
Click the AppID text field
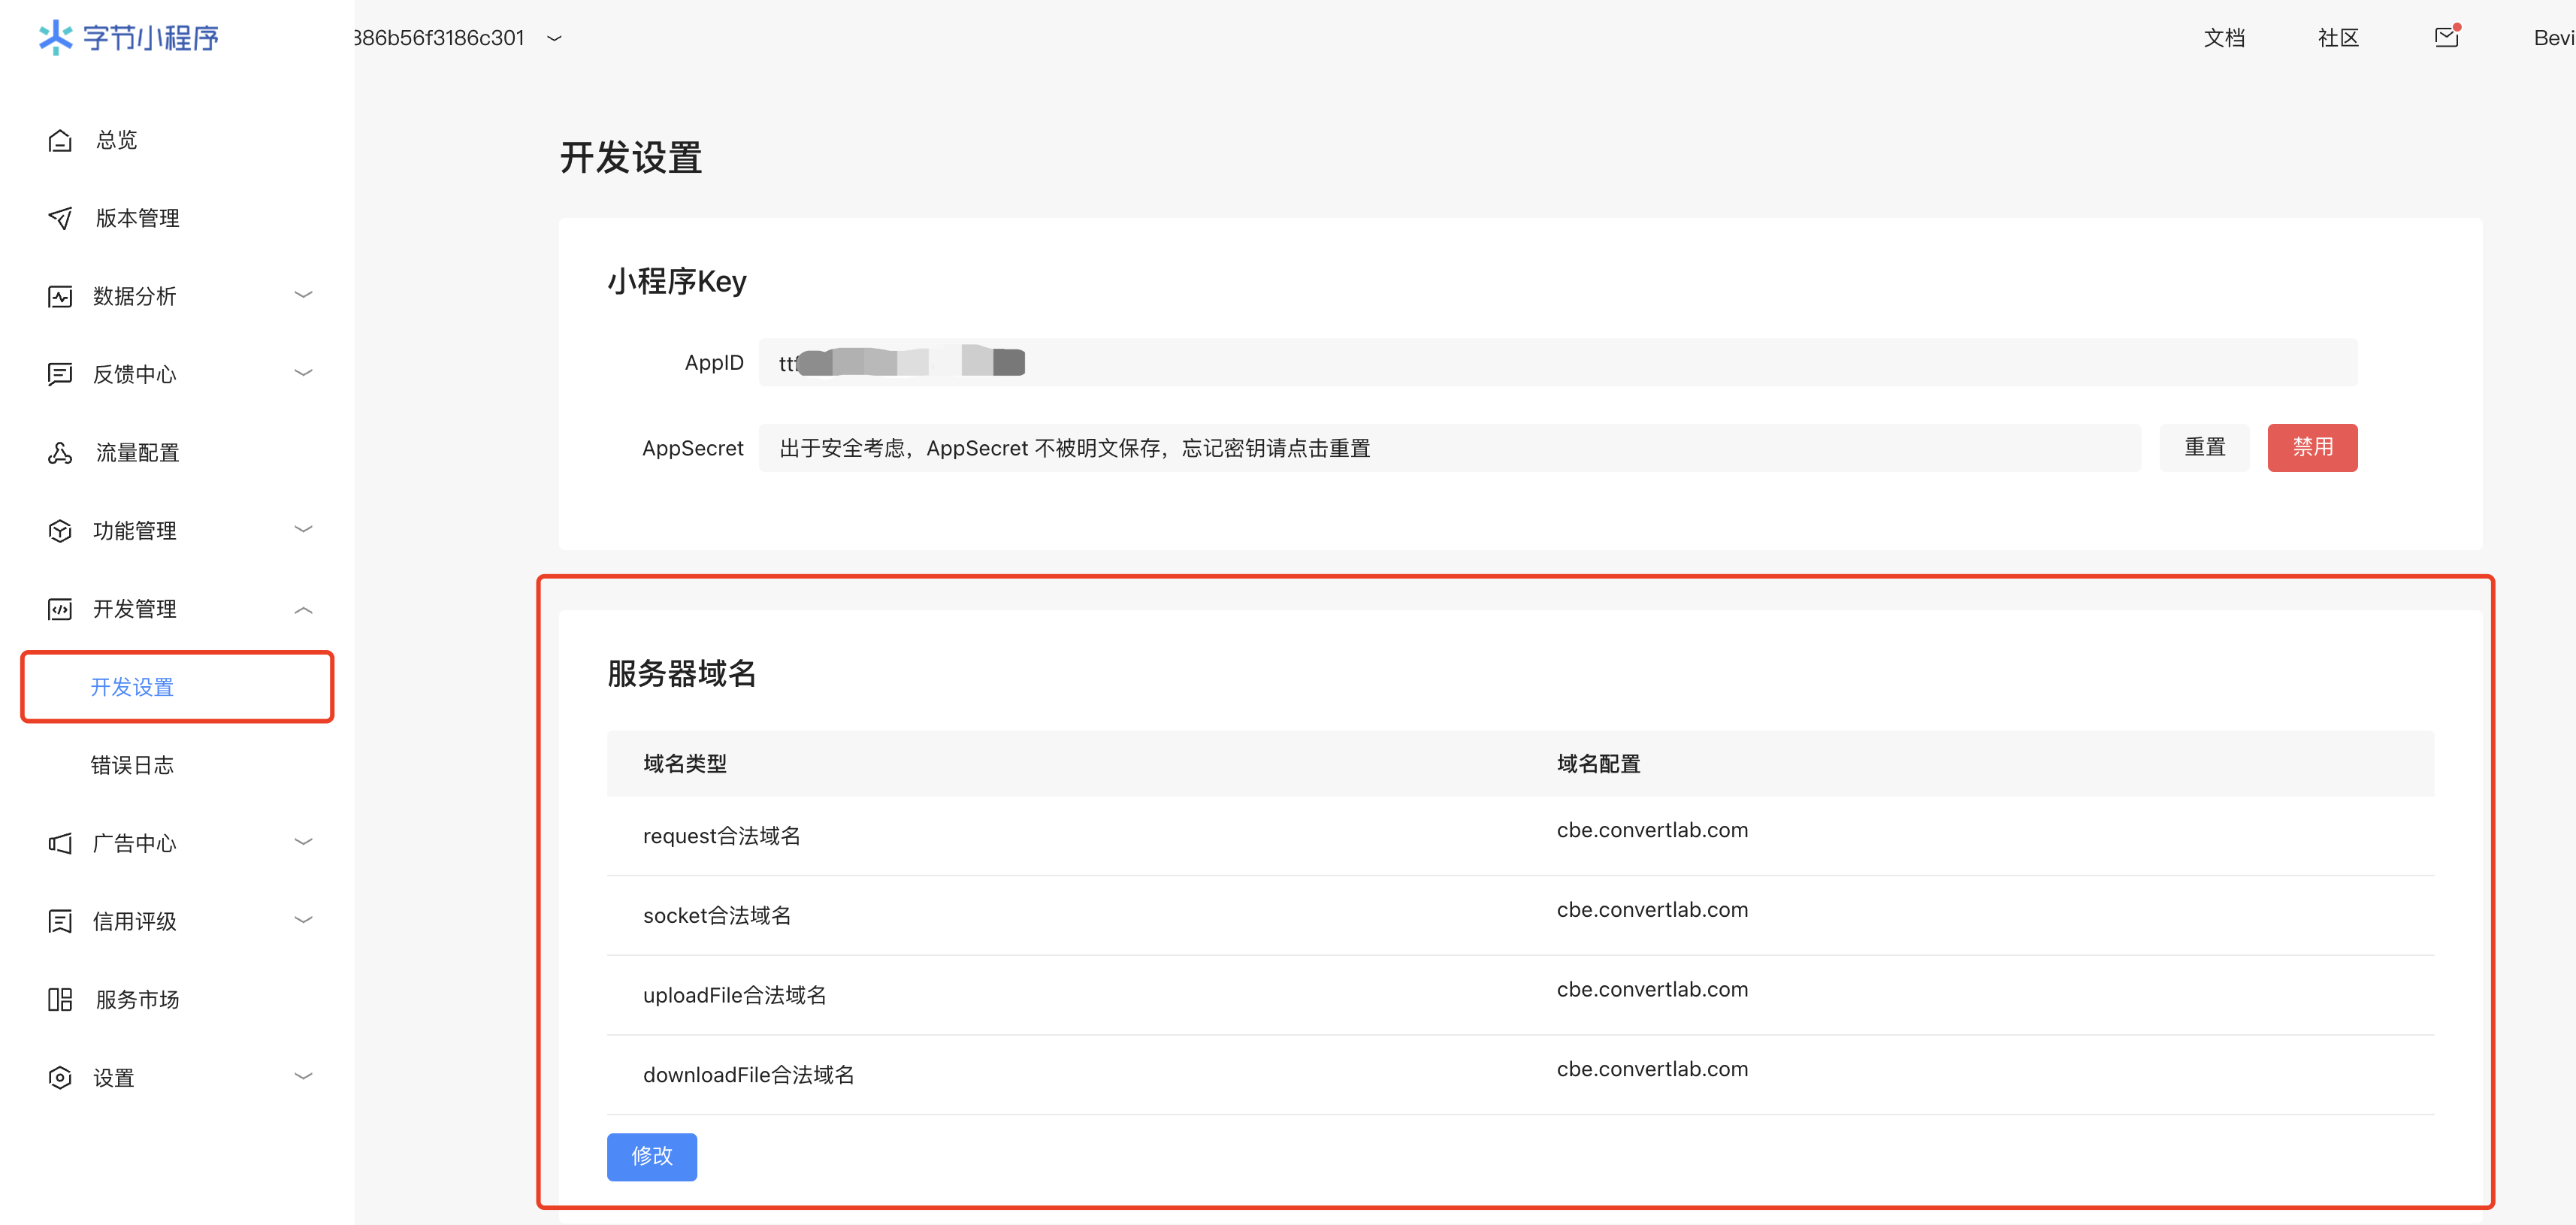click(x=1556, y=362)
